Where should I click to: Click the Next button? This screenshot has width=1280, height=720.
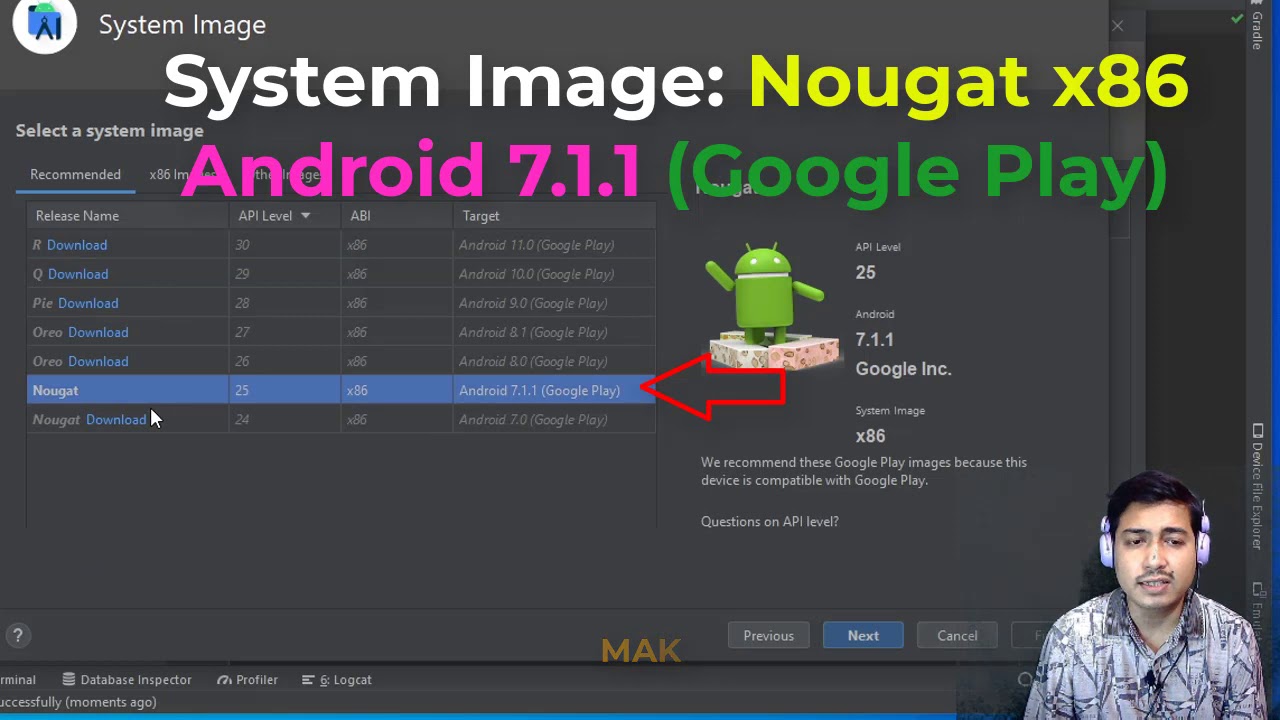[863, 636]
